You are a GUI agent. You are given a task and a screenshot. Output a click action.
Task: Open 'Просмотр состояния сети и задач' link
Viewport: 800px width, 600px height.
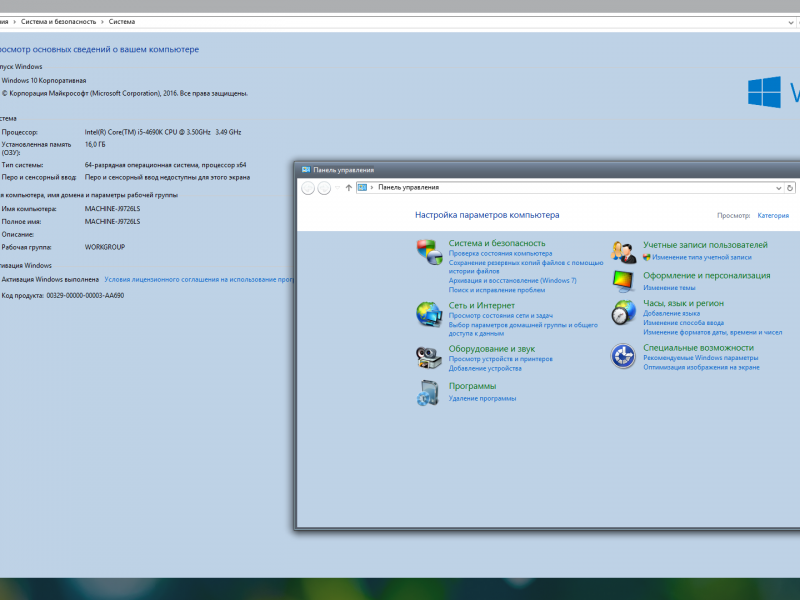(x=501, y=316)
